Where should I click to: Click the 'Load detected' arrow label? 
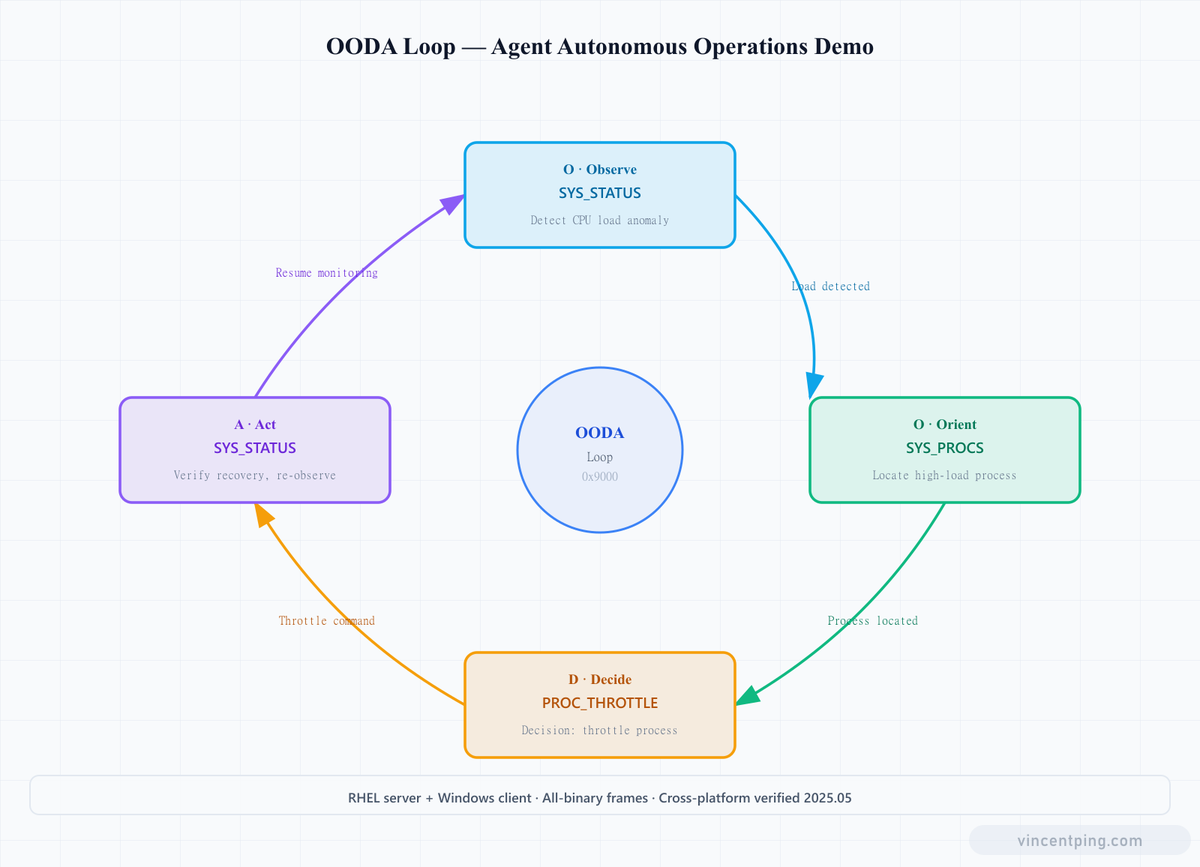coord(831,286)
